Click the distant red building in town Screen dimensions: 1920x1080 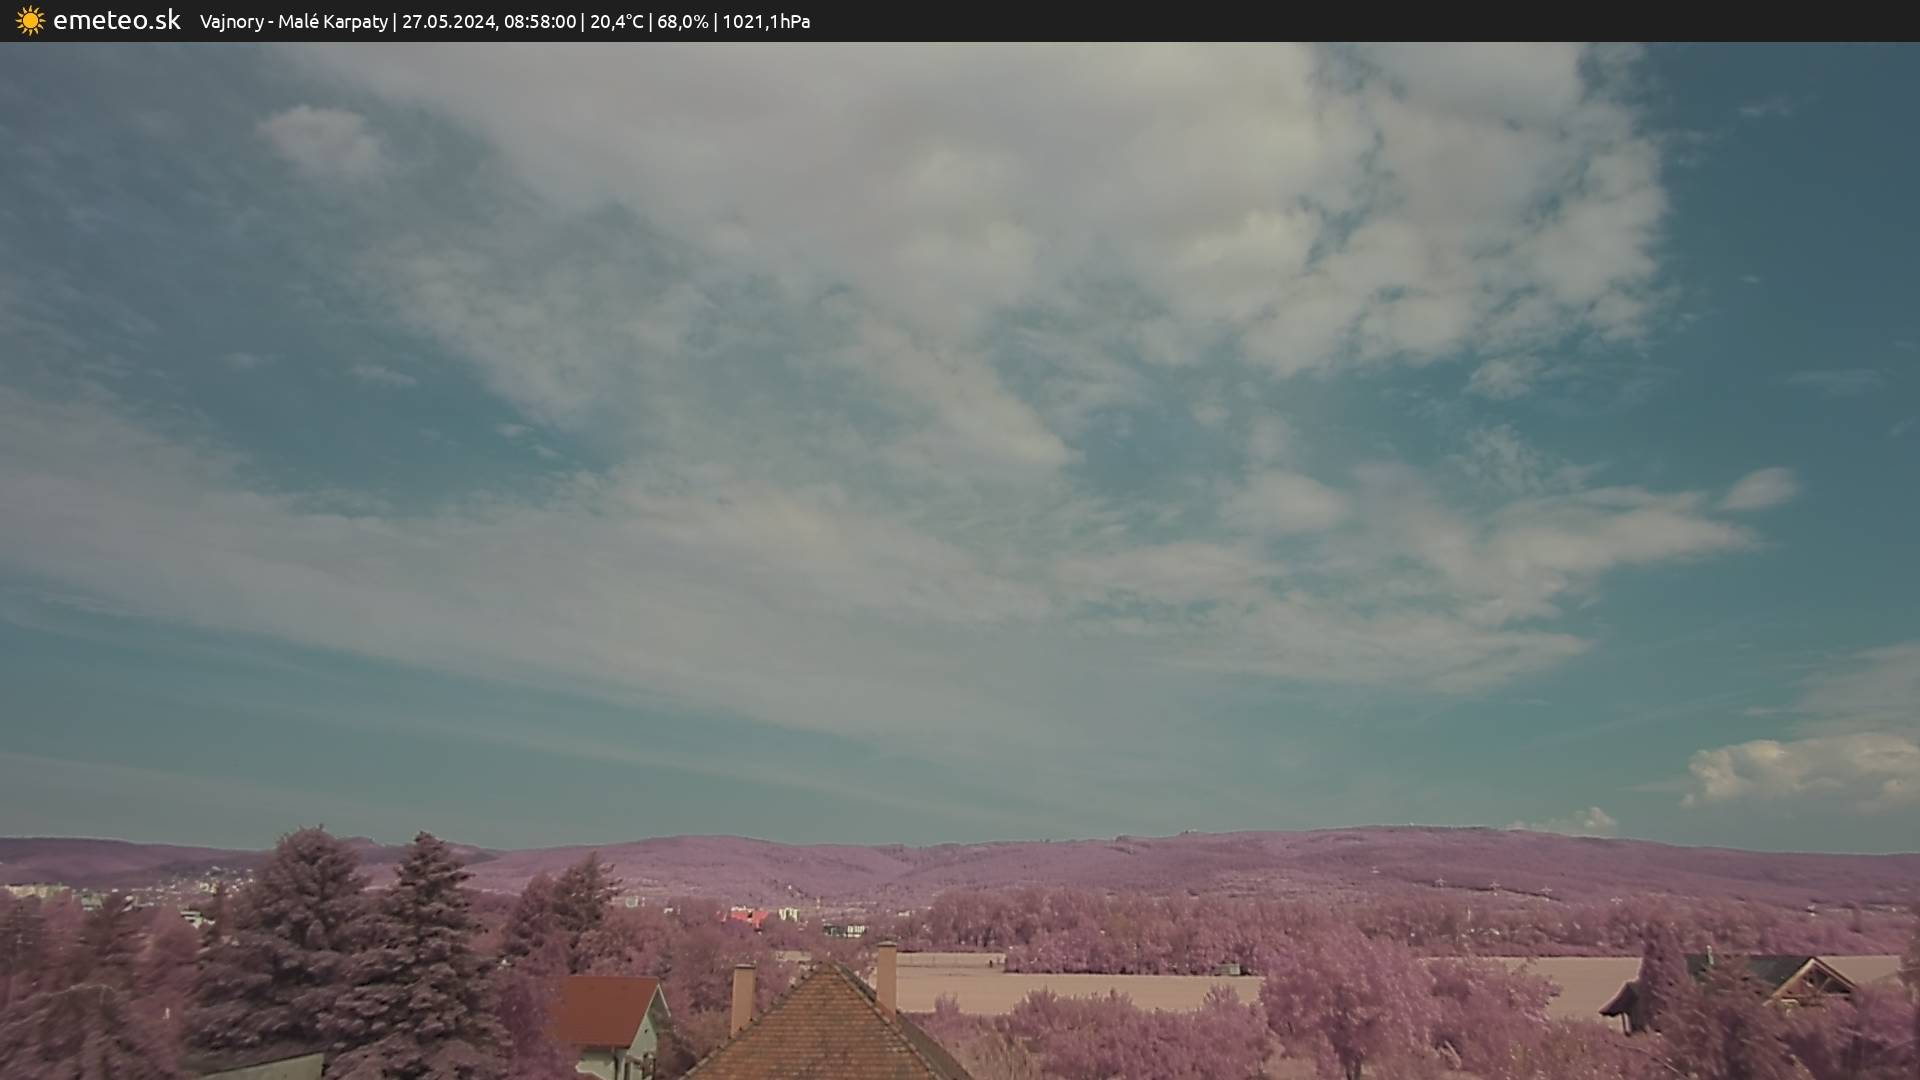coord(748,917)
